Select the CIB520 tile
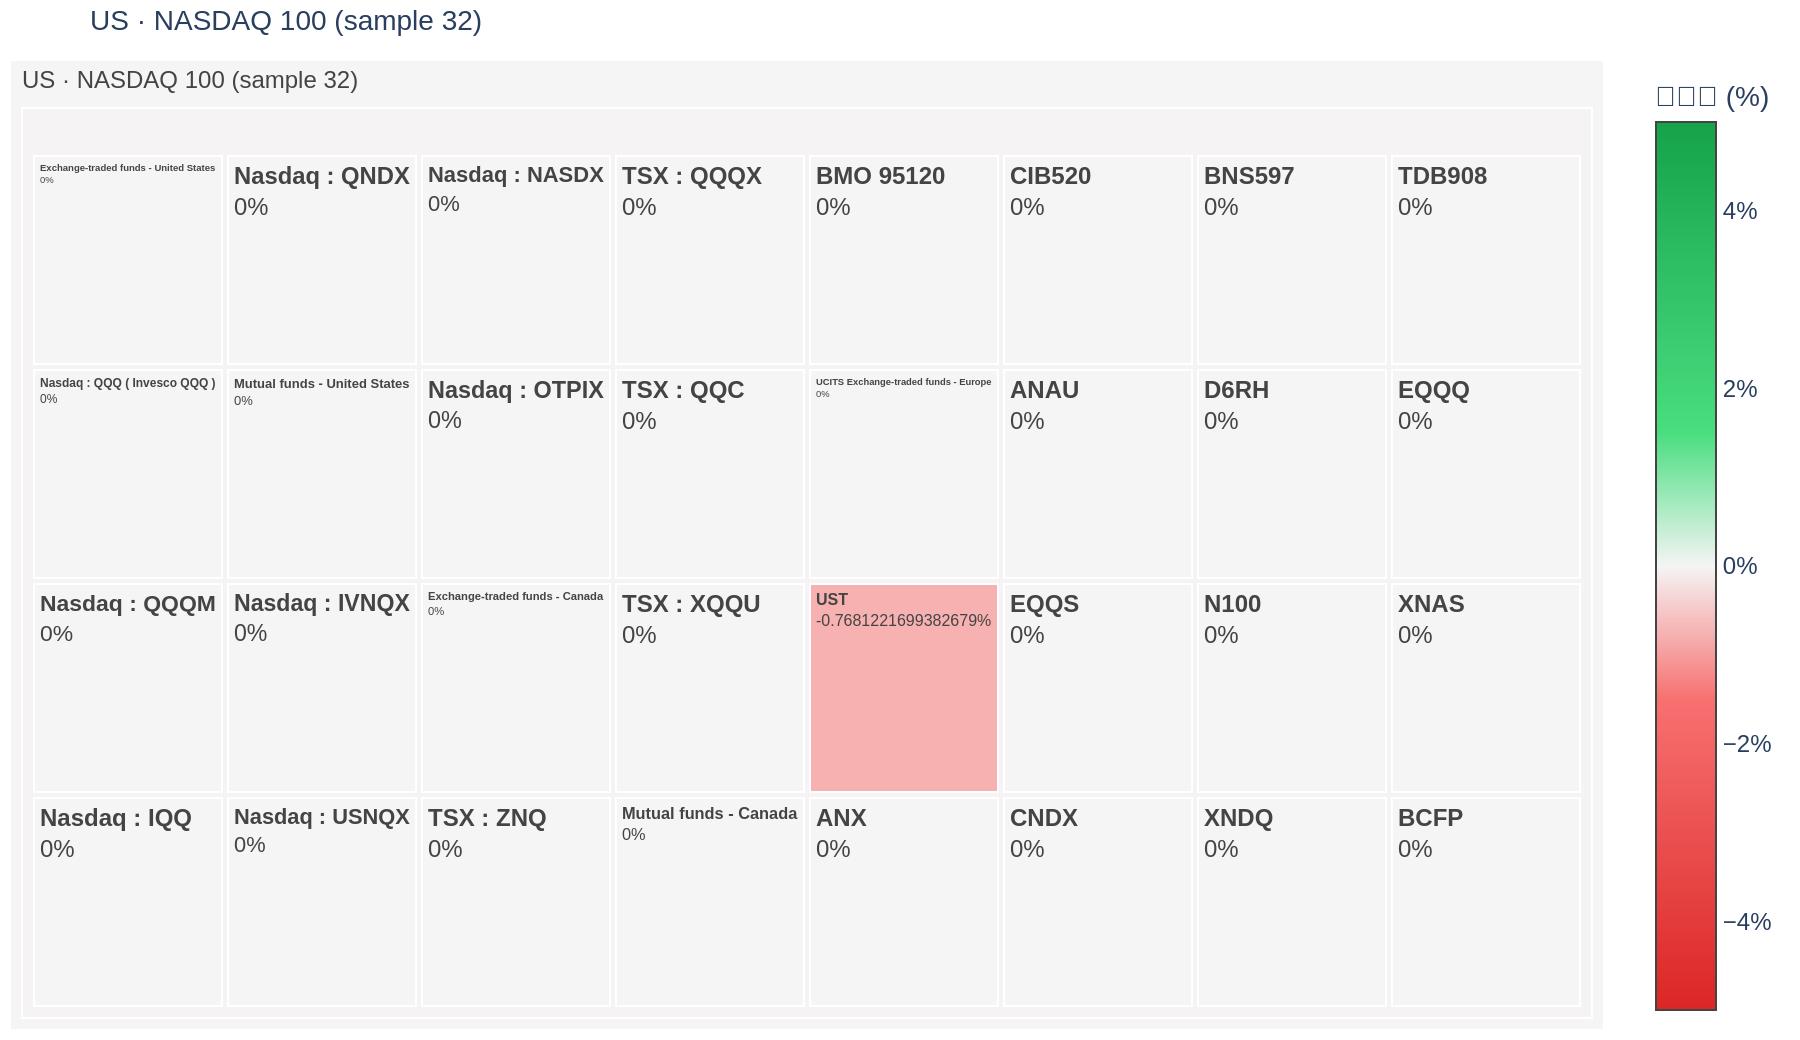 coord(1098,260)
